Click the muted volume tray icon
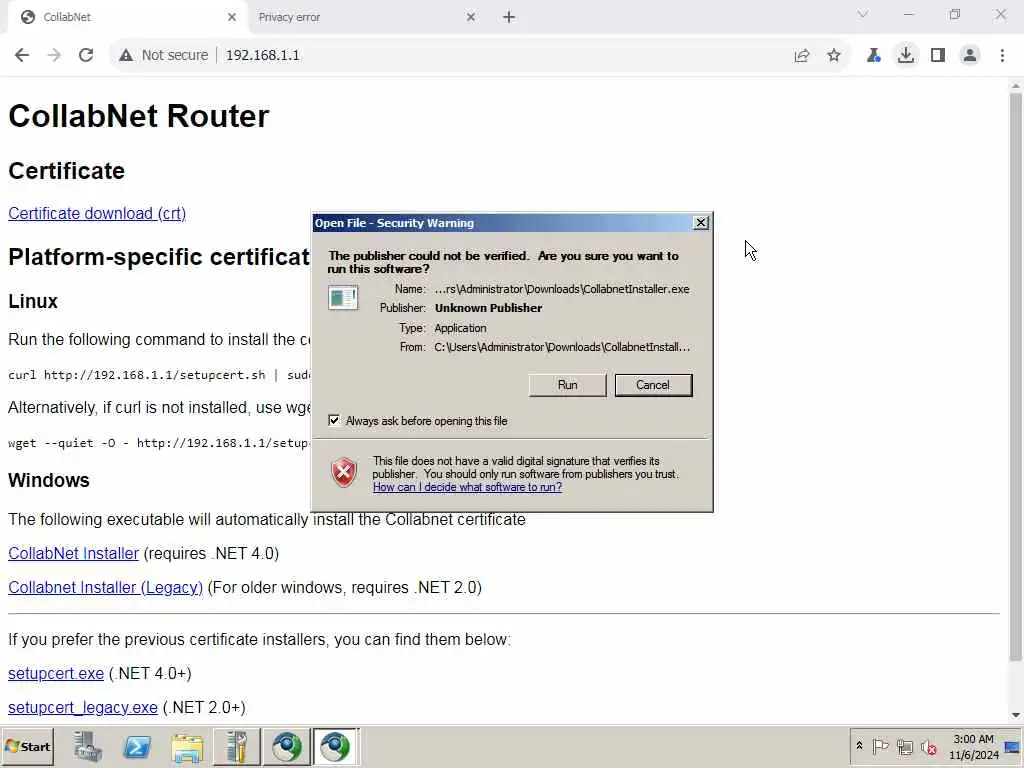The width and height of the screenshot is (1024, 768). click(928, 746)
